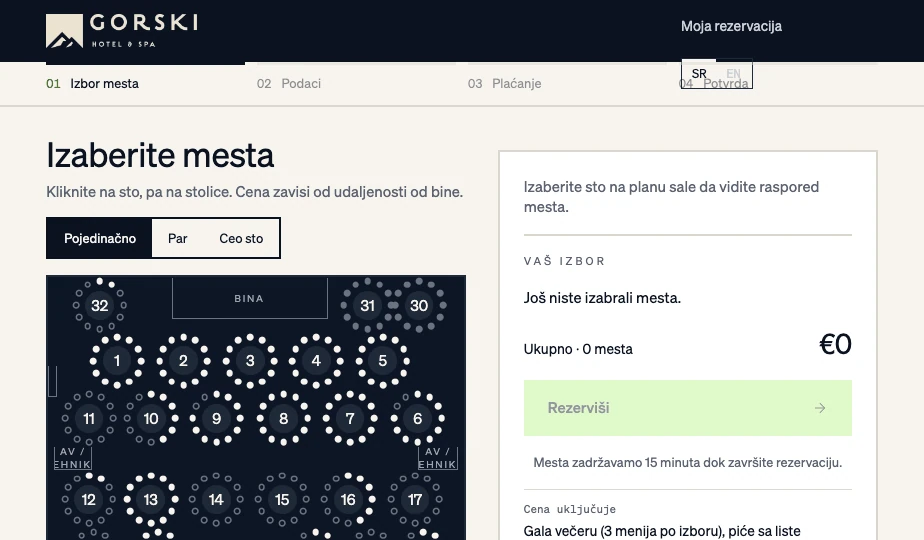This screenshot has width=924, height=540.
Task: Switch language to EN
Action: pyautogui.click(x=733, y=74)
